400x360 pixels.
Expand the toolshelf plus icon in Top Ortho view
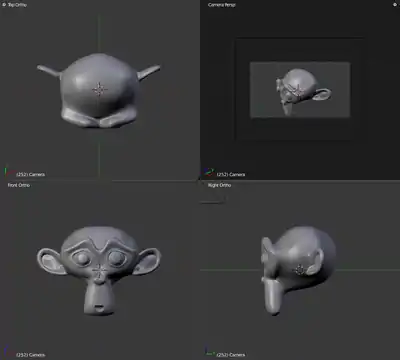coord(4,5)
